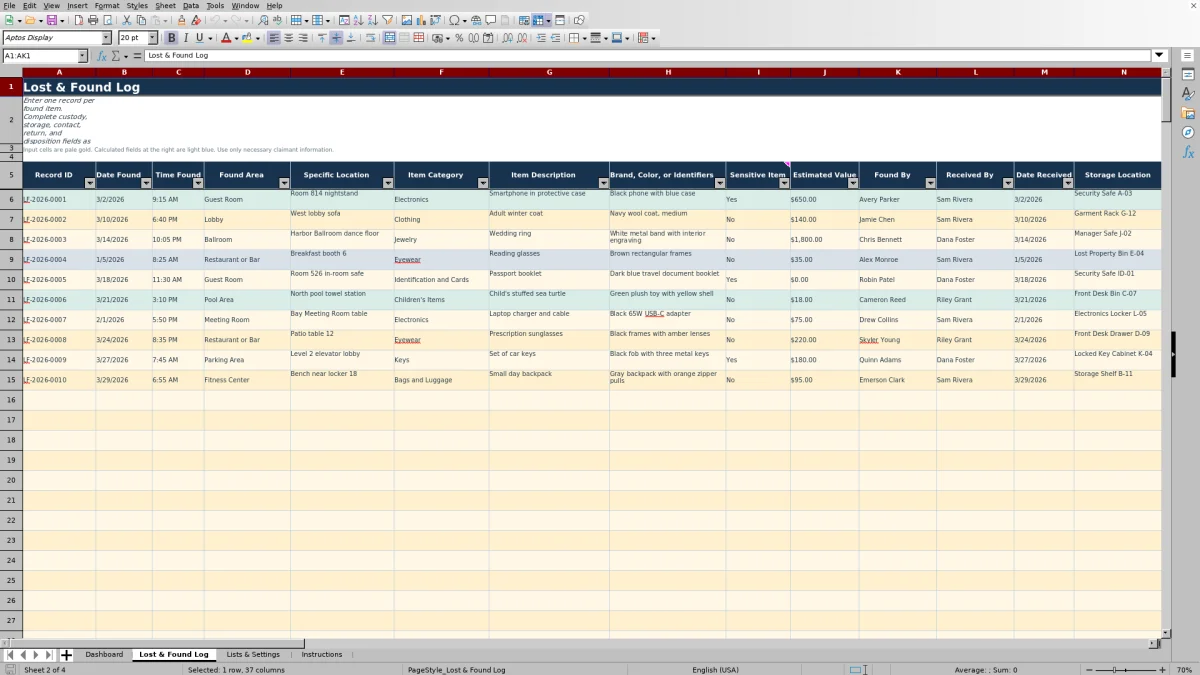Open Record ID column filter dropdown
Screen dimensions: 1200x675
pyautogui.click(x=89, y=183)
